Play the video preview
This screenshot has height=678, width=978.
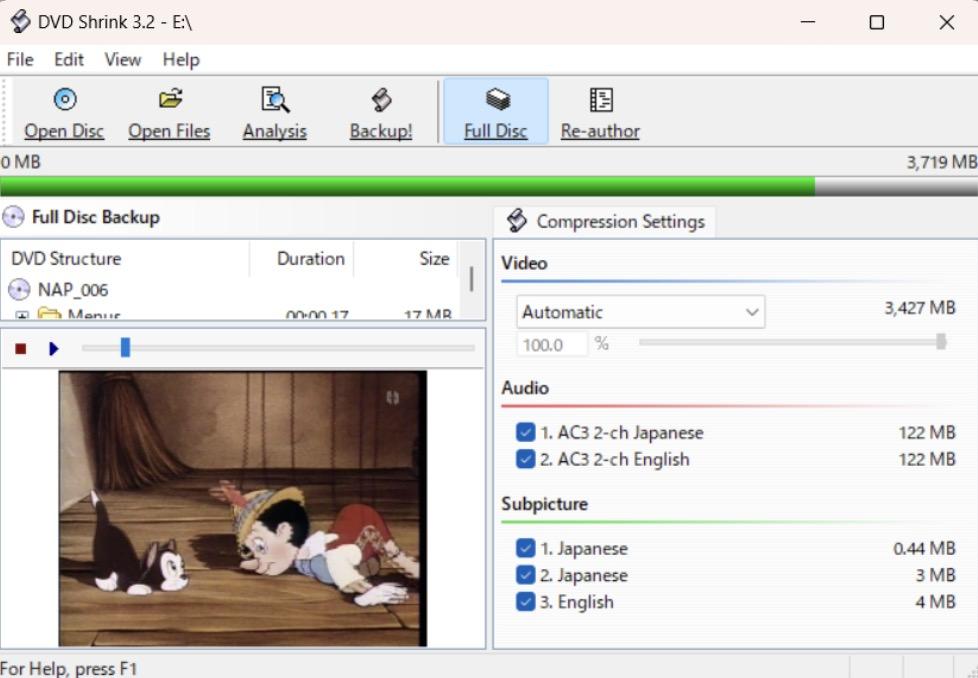pos(54,349)
